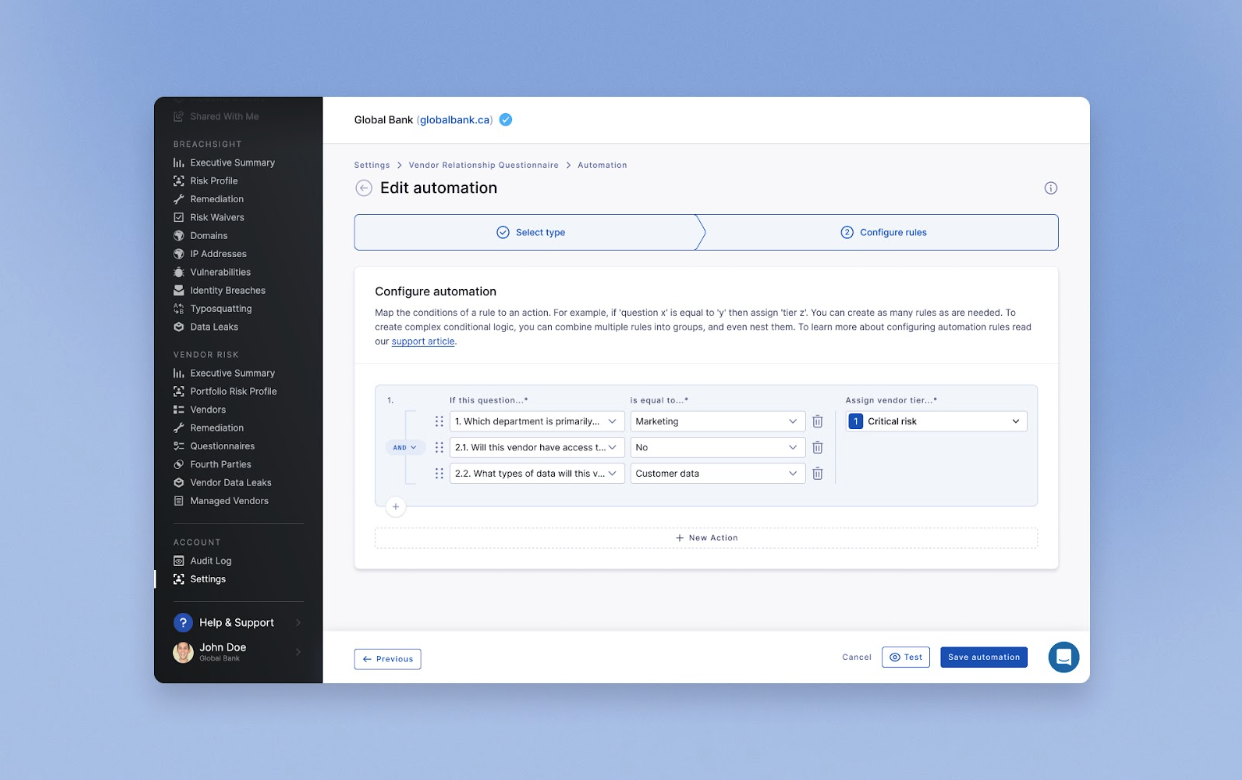The image size is (1242, 780).
Task: Switch to the Select type step
Action: click(x=530, y=232)
